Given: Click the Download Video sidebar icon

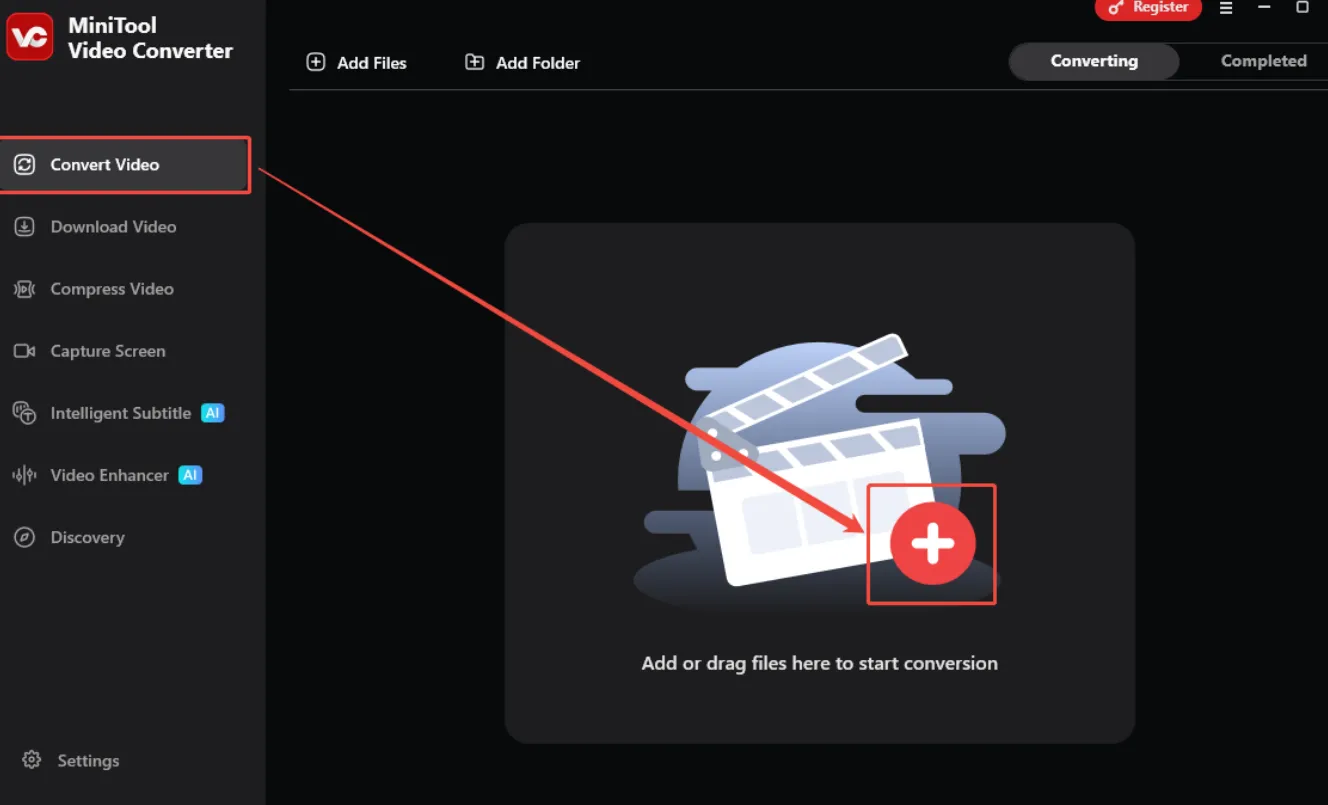Looking at the screenshot, I should pyautogui.click(x=25, y=227).
